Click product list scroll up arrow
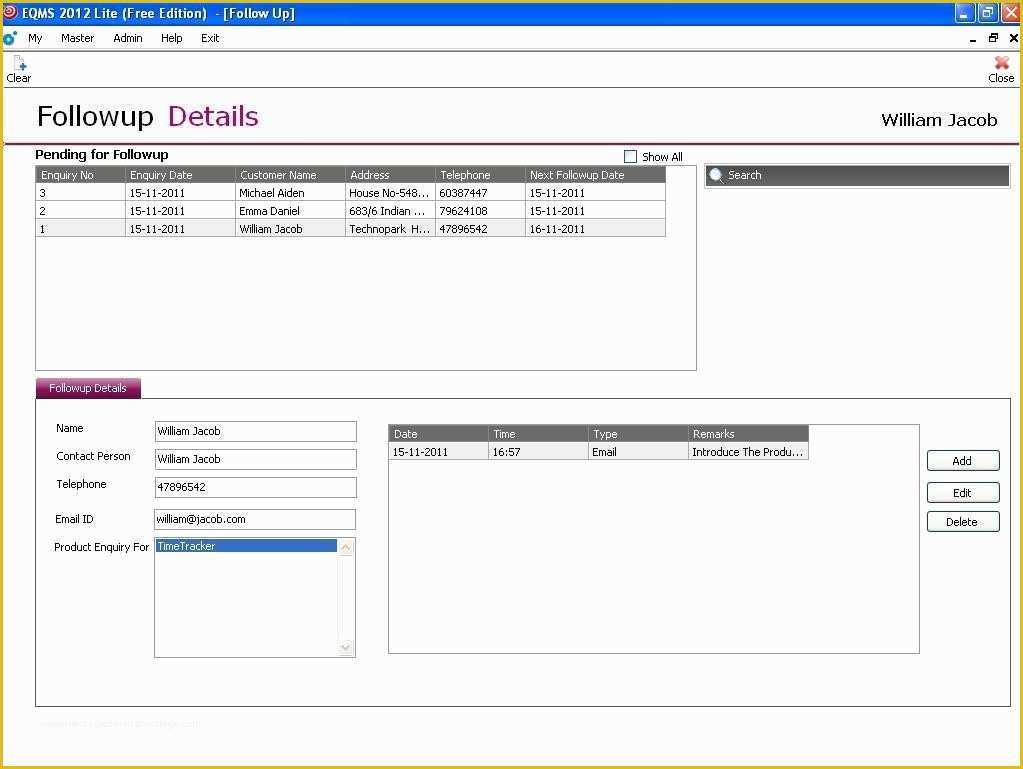Screen dimensions: 1023x769 click(x=346, y=548)
